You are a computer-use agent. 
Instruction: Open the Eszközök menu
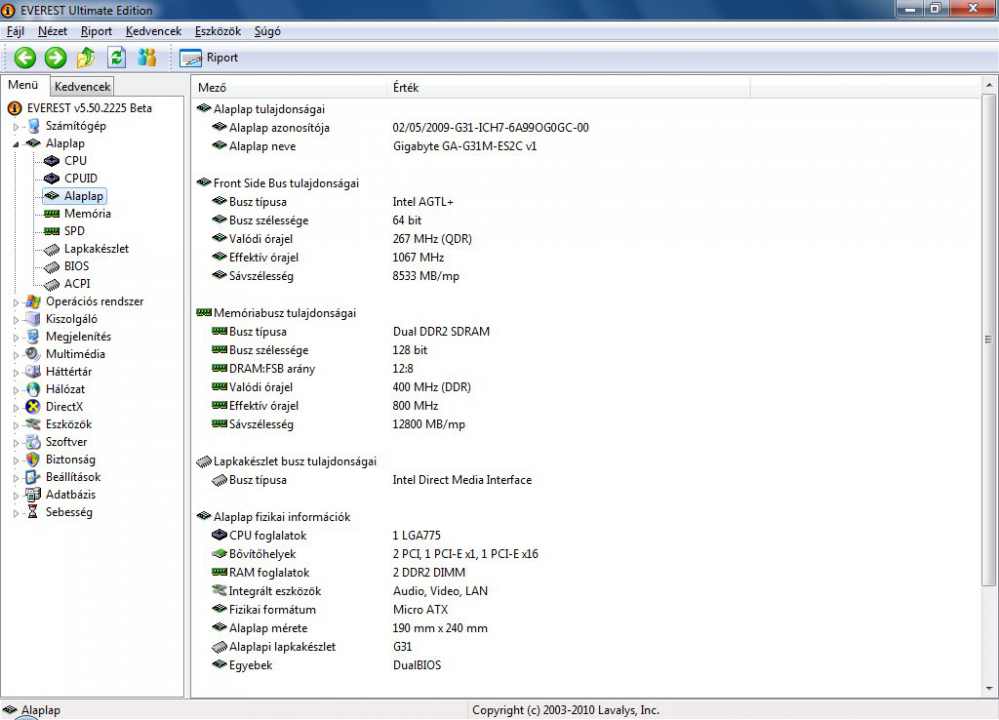[x=218, y=31]
